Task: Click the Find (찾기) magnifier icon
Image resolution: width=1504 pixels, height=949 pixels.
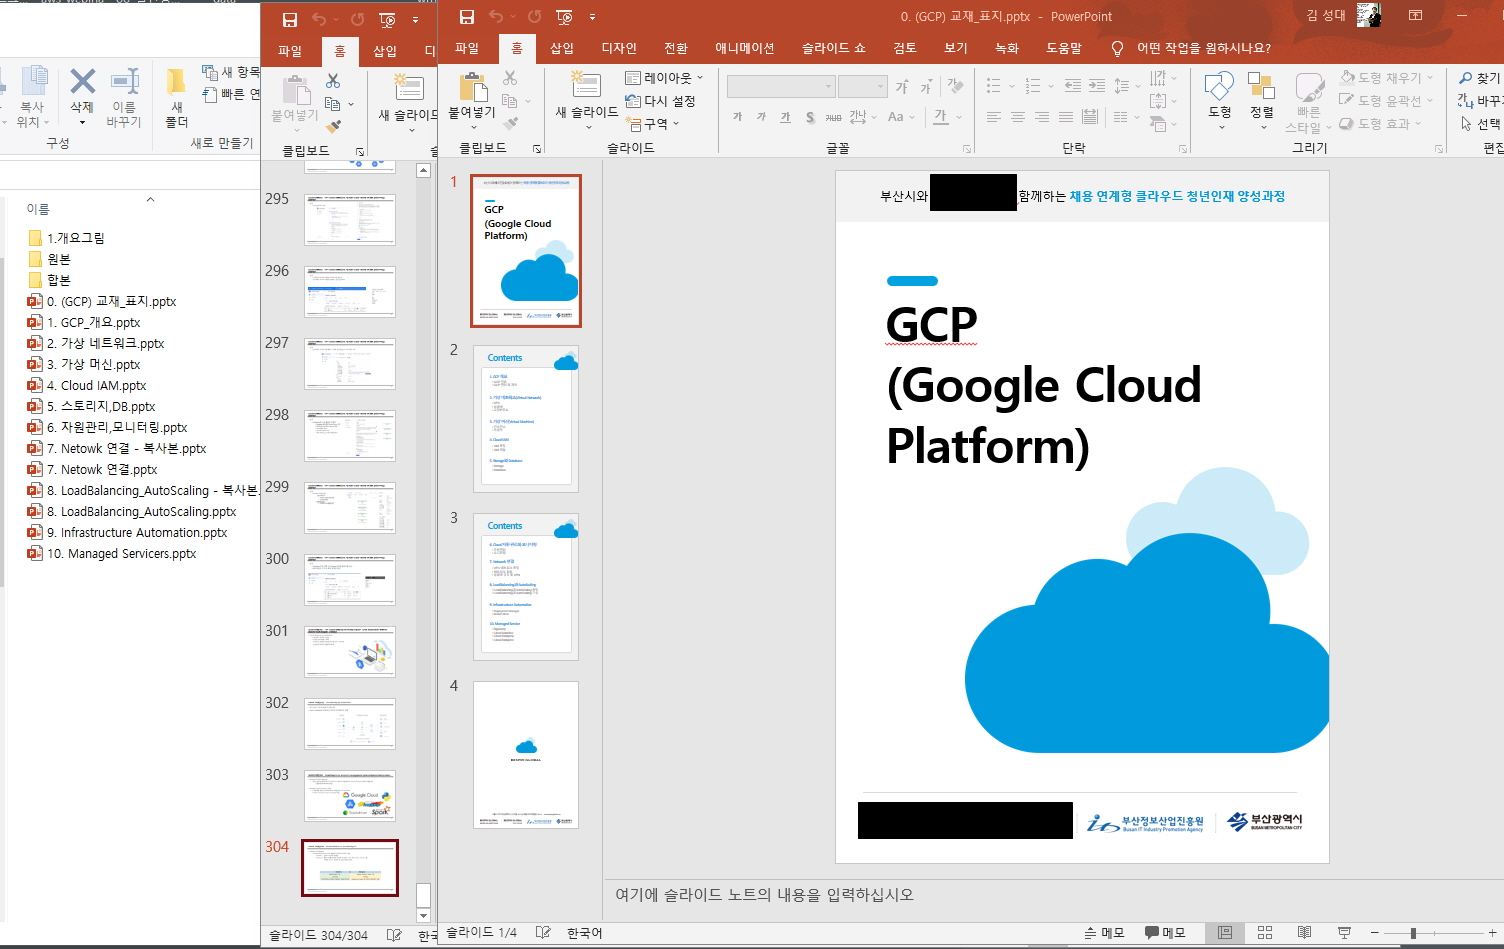Action: tap(1466, 78)
